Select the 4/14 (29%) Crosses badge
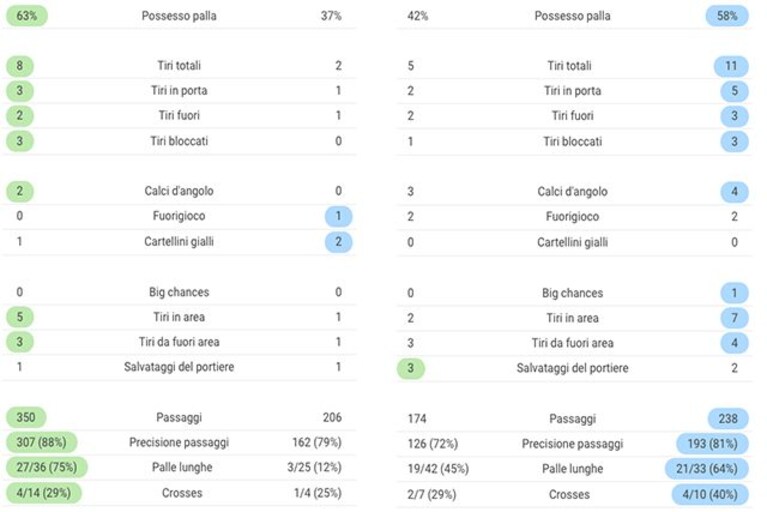This screenshot has height=512, width=767. click(x=44, y=492)
